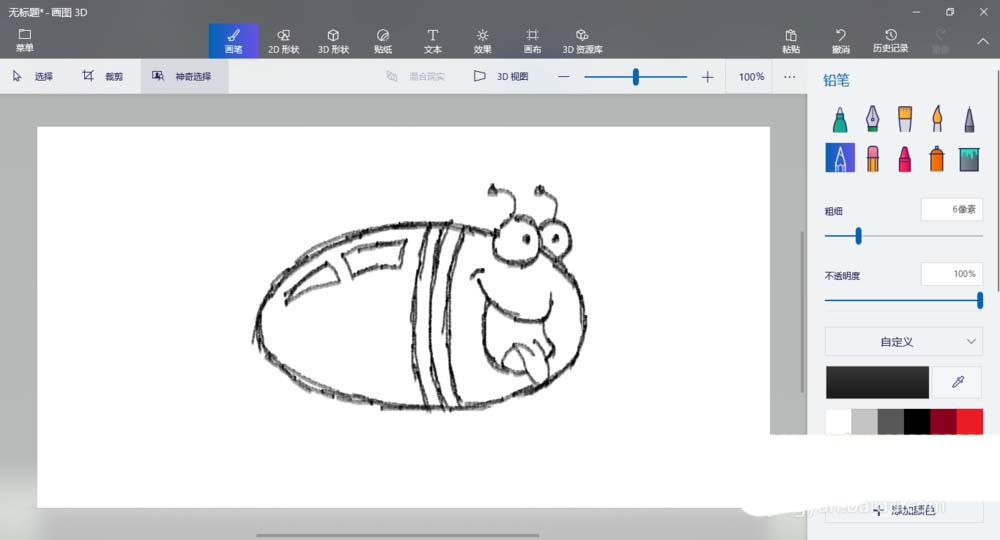Select the oil brush tool
Viewport: 1000px width, 540px height.
904,119
